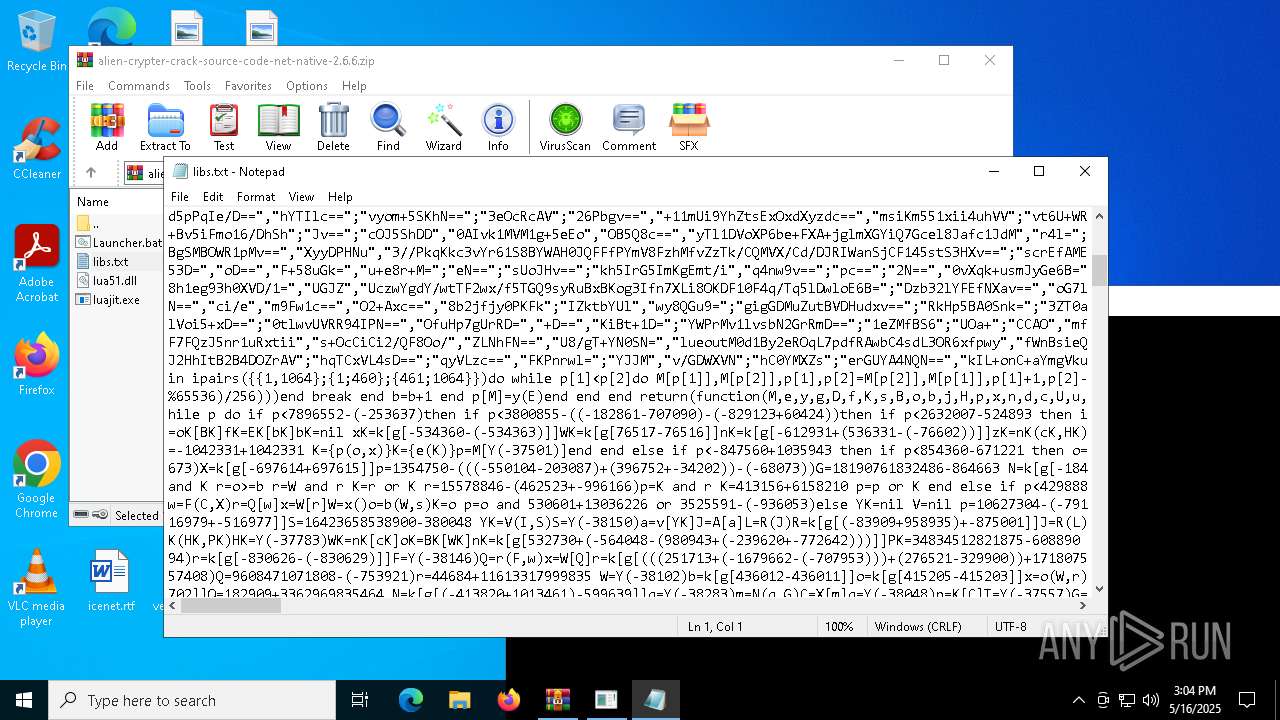1280x720 pixels.
Task: Click the Comment toolbar icon
Action: tap(629, 127)
